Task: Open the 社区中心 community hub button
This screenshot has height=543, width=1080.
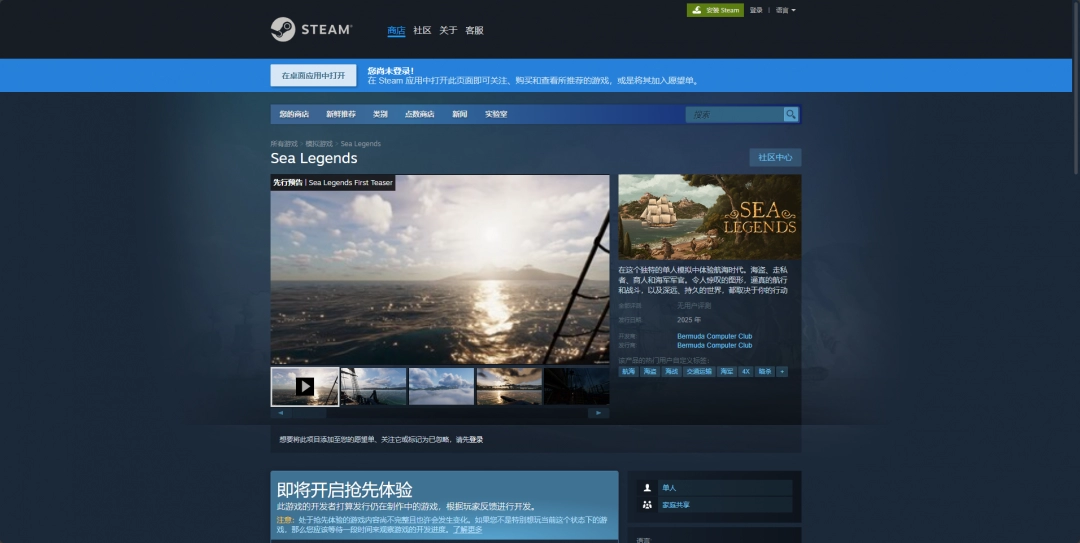Action: click(x=775, y=157)
